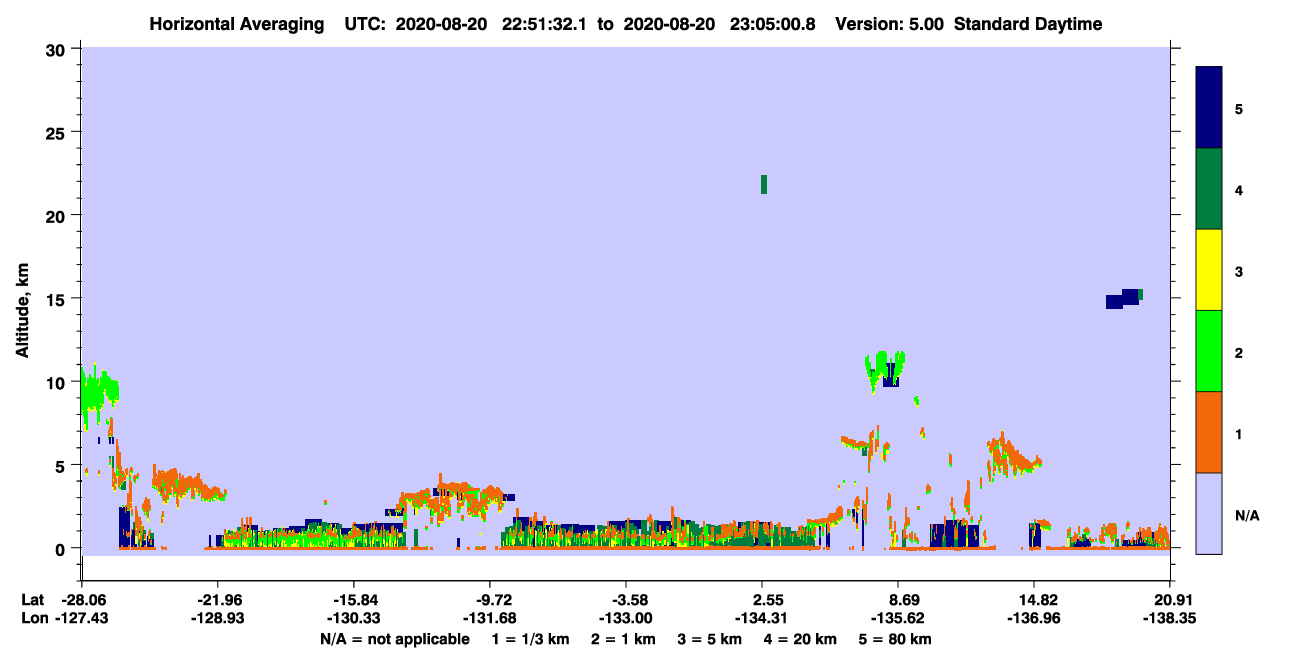1300x667 pixels.
Task: Click the longitude value -135.62
Action: pos(898,619)
